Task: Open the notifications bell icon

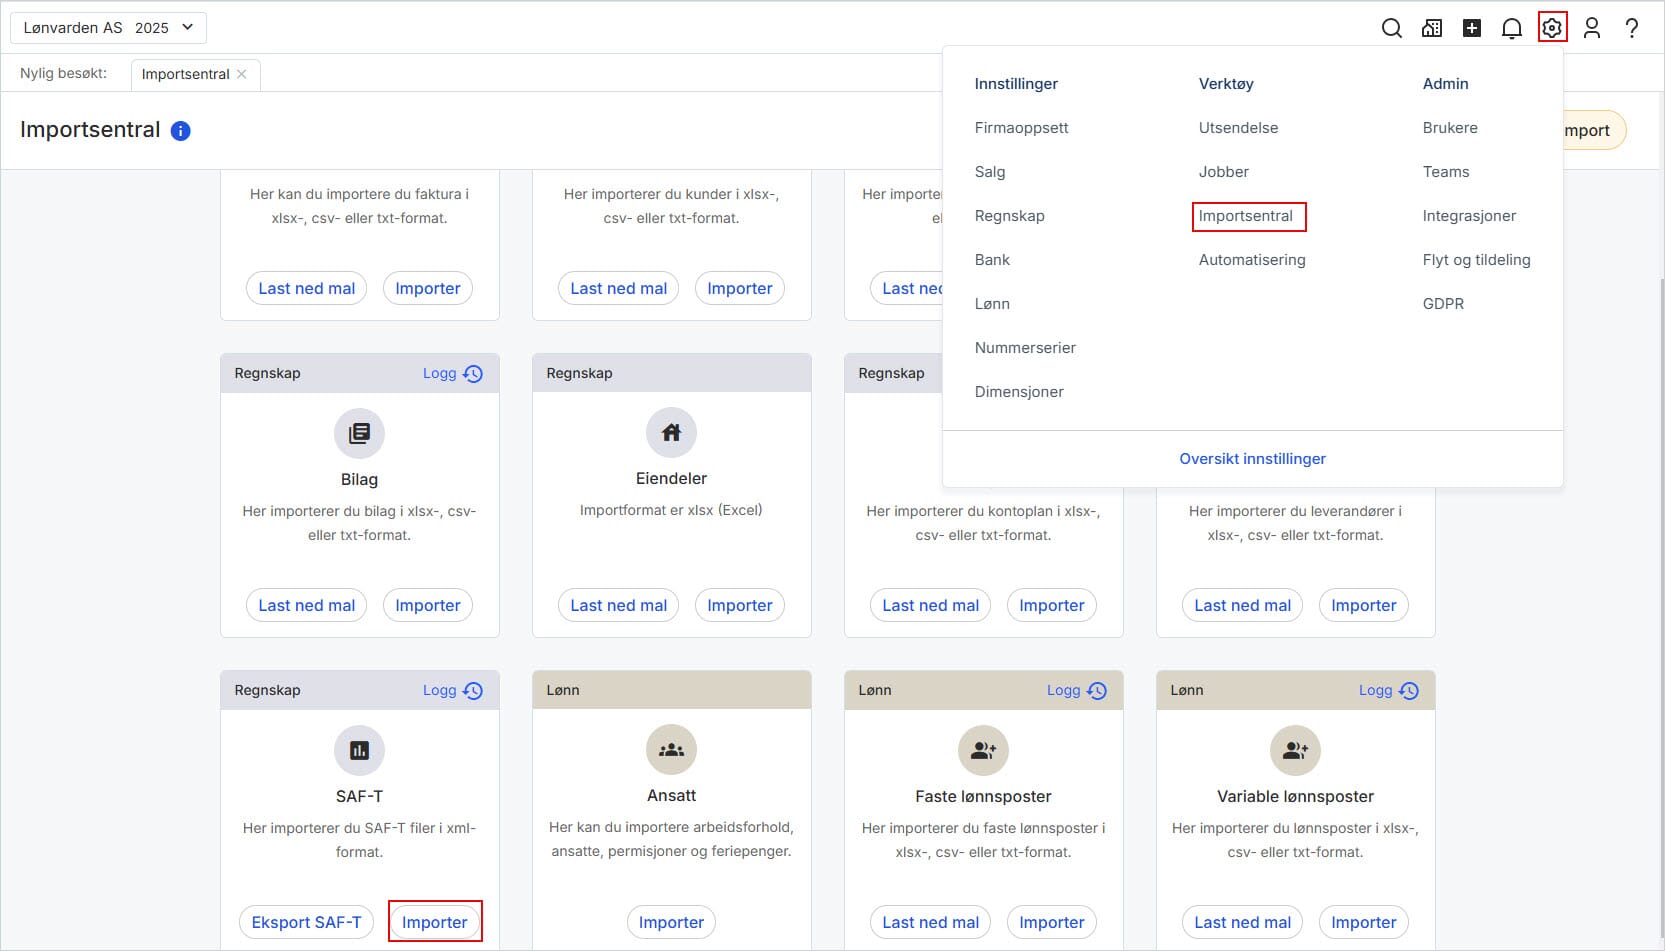Action: pyautogui.click(x=1511, y=28)
